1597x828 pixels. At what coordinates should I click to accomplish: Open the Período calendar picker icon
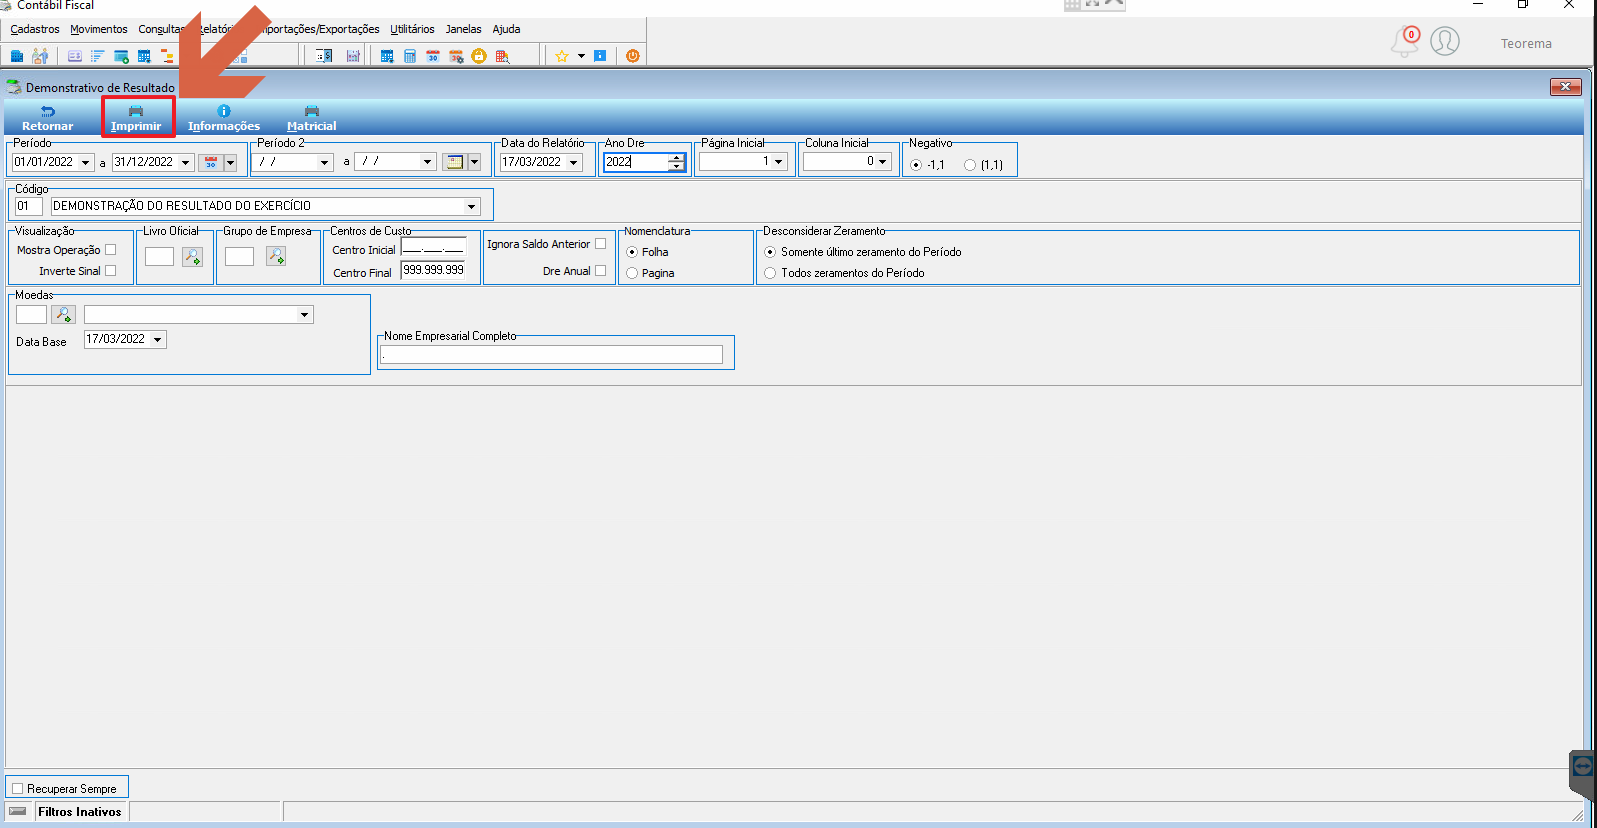click(211, 162)
